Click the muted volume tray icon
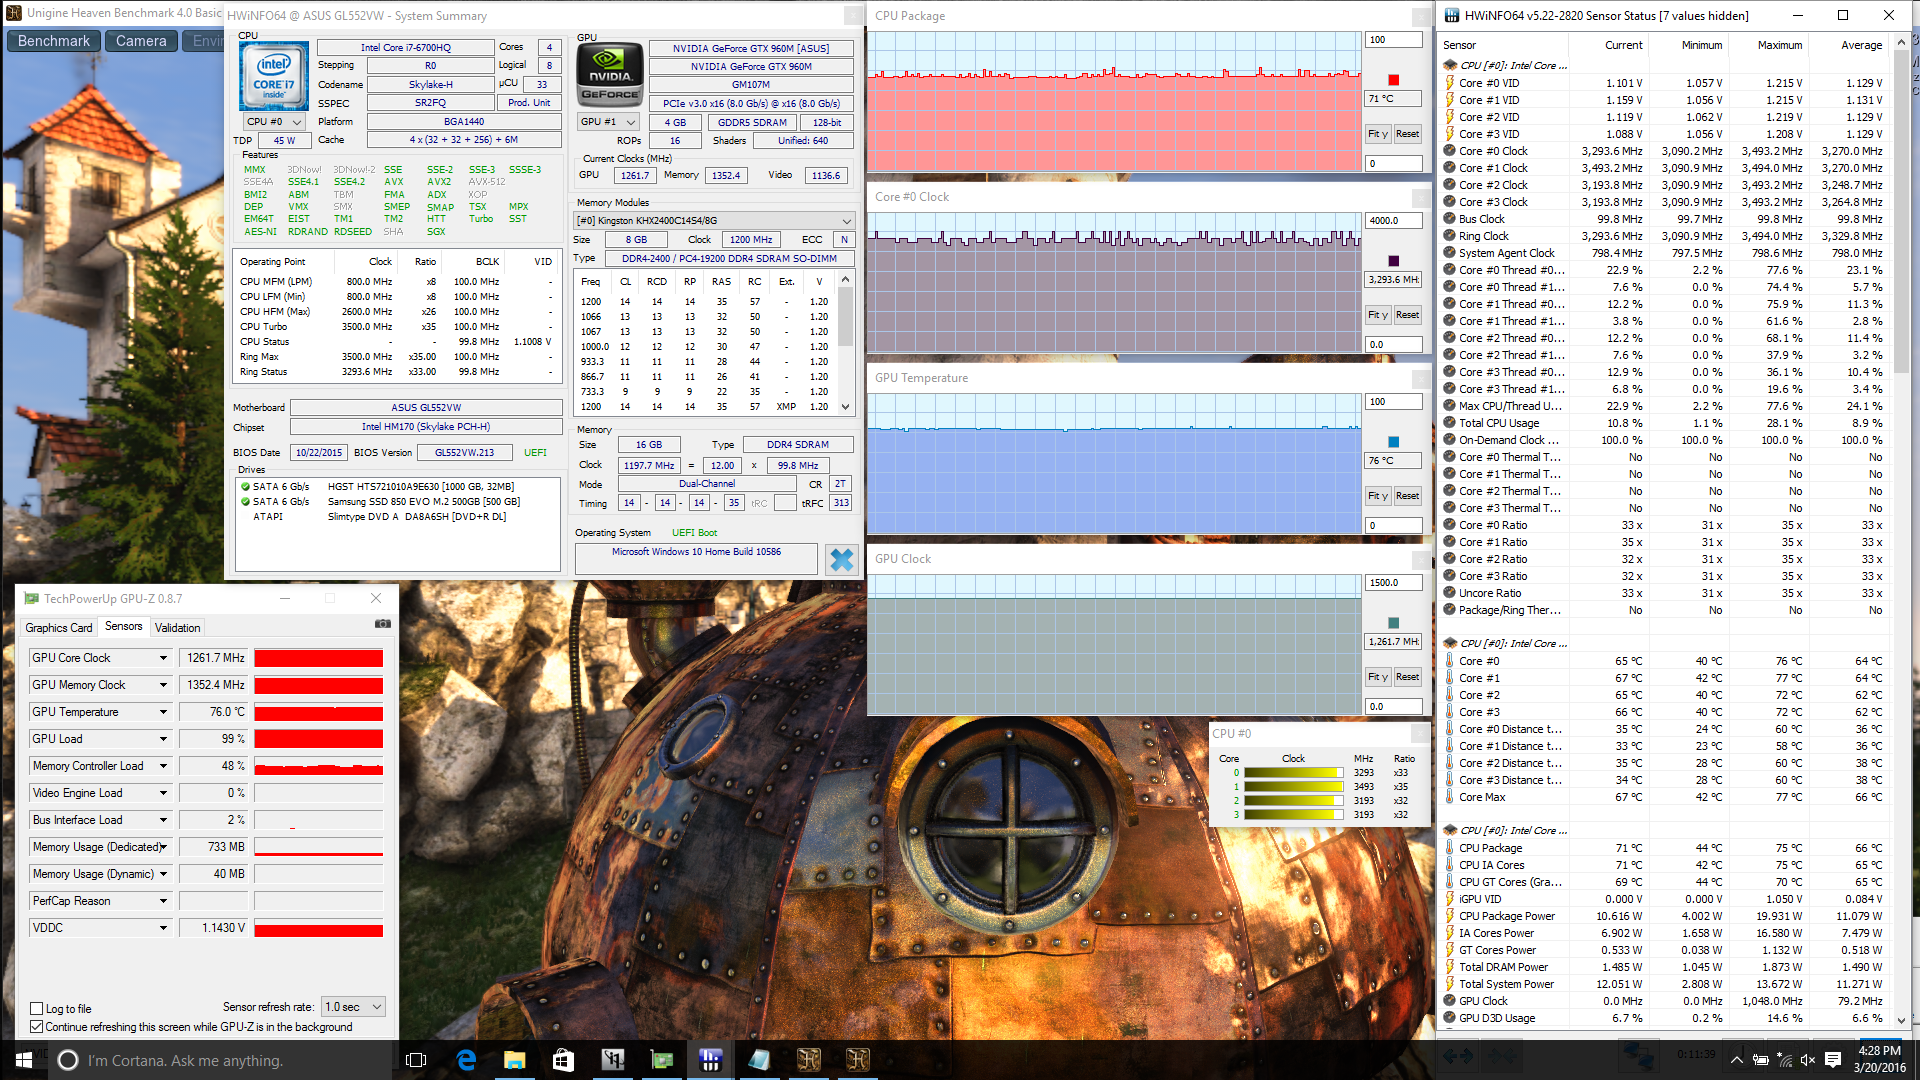The width and height of the screenshot is (1920, 1080). [1808, 1060]
